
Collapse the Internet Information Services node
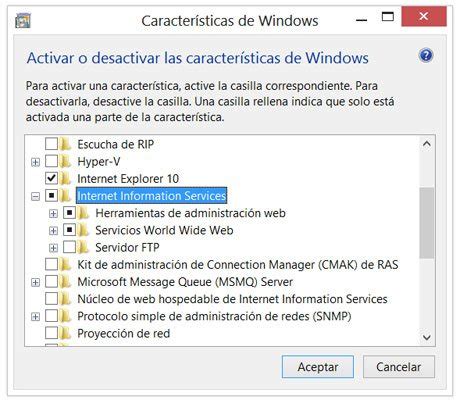(x=35, y=196)
